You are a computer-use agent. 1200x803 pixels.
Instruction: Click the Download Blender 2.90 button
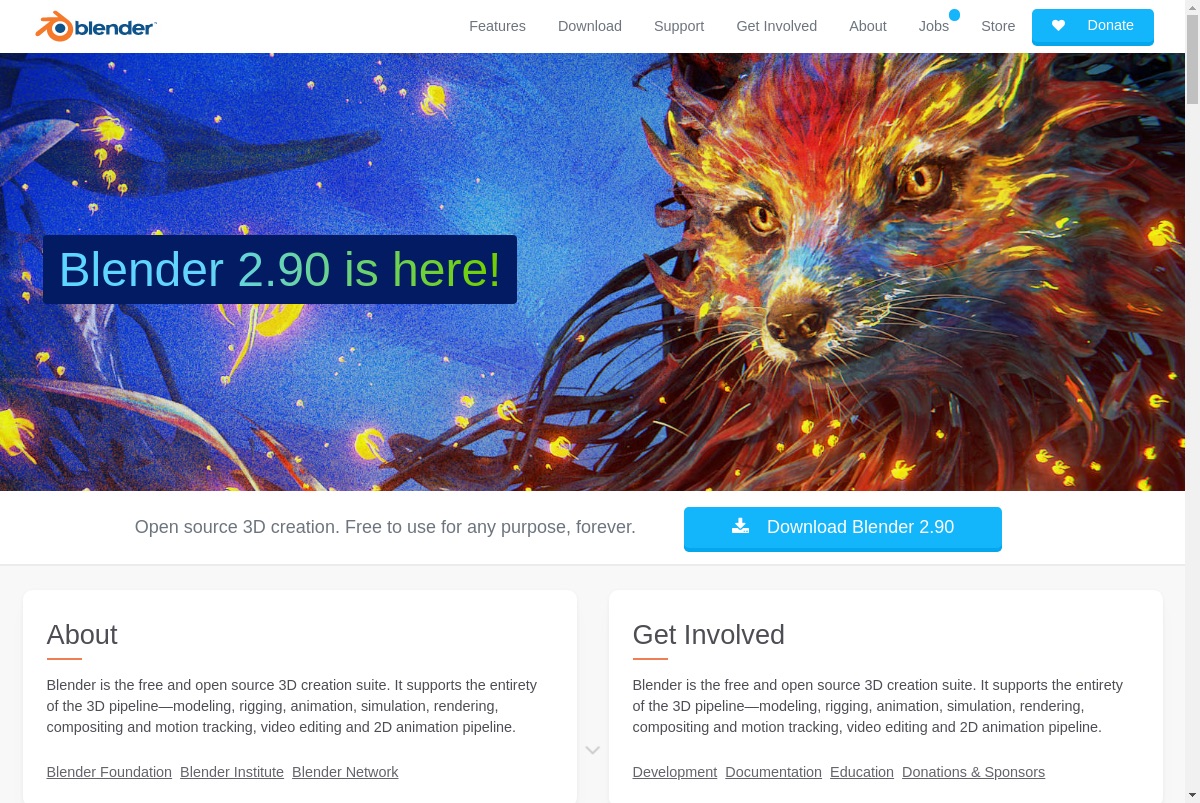843,528
